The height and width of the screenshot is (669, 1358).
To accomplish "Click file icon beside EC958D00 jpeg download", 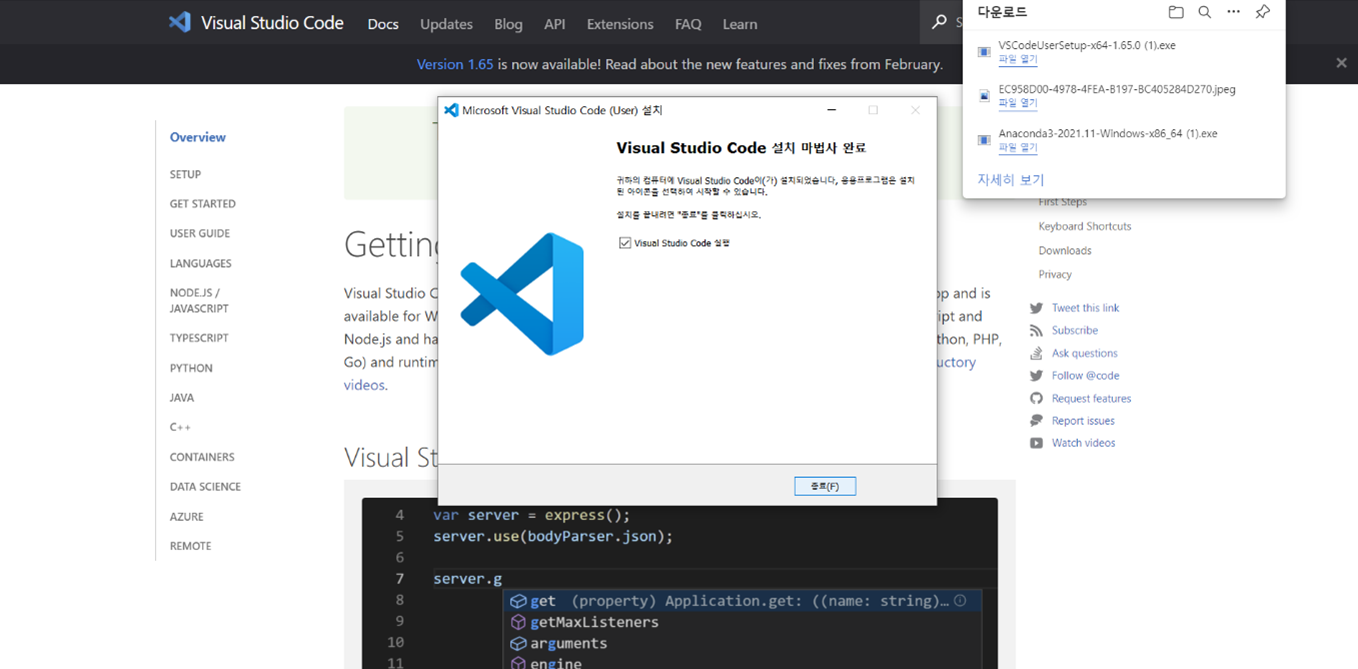I will pyautogui.click(x=984, y=96).
